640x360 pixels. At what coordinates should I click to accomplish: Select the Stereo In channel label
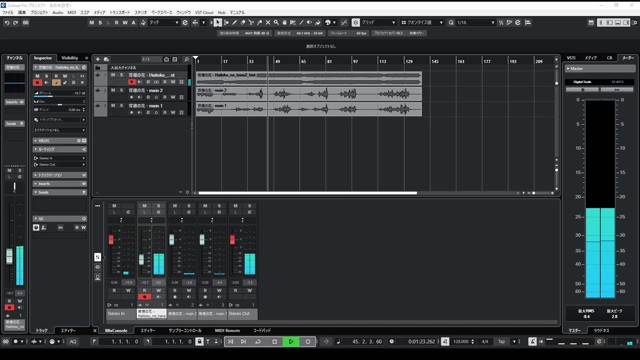coord(121,314)
